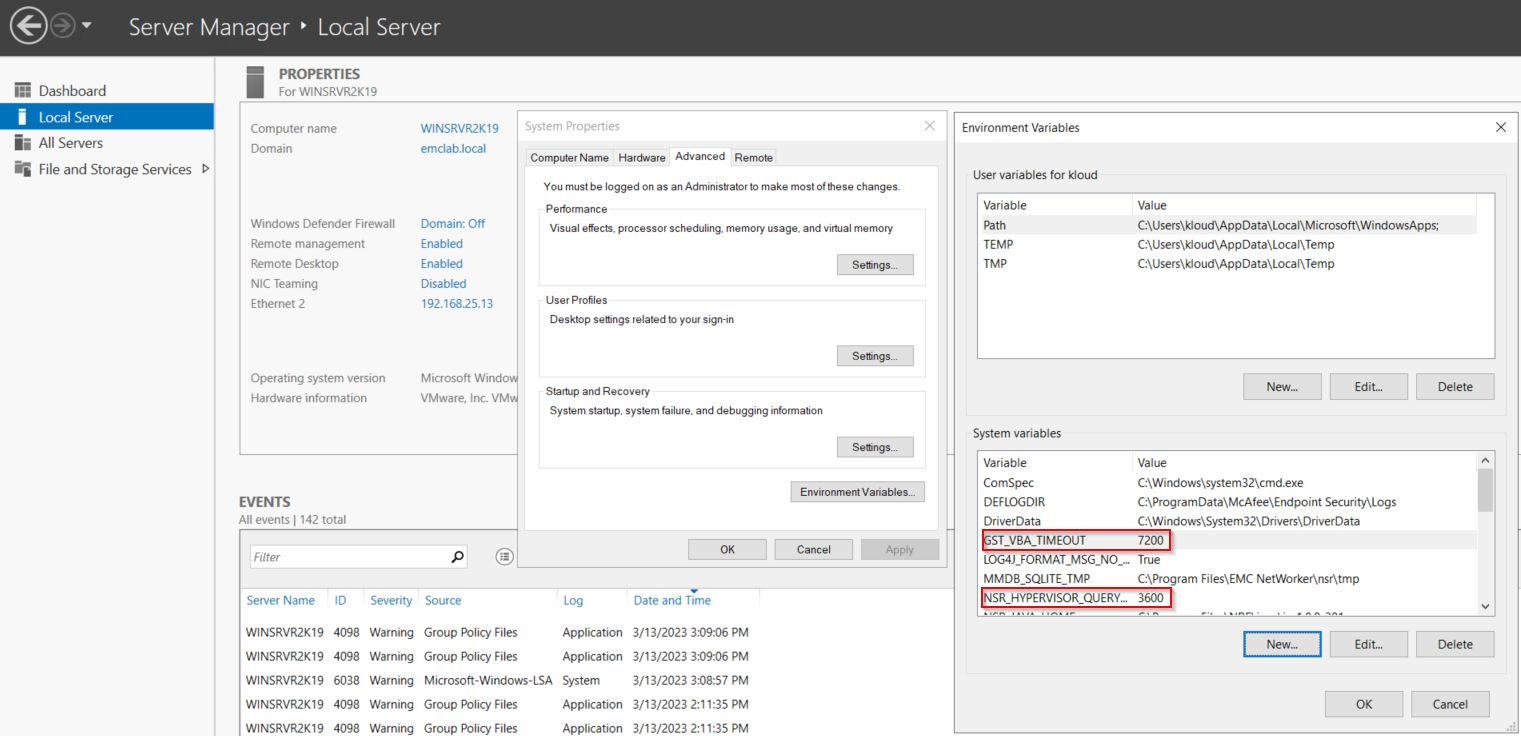Screen dimensions: 1521x736
Task: Click the File and Storage Services icon
Action: coord(22,169)
